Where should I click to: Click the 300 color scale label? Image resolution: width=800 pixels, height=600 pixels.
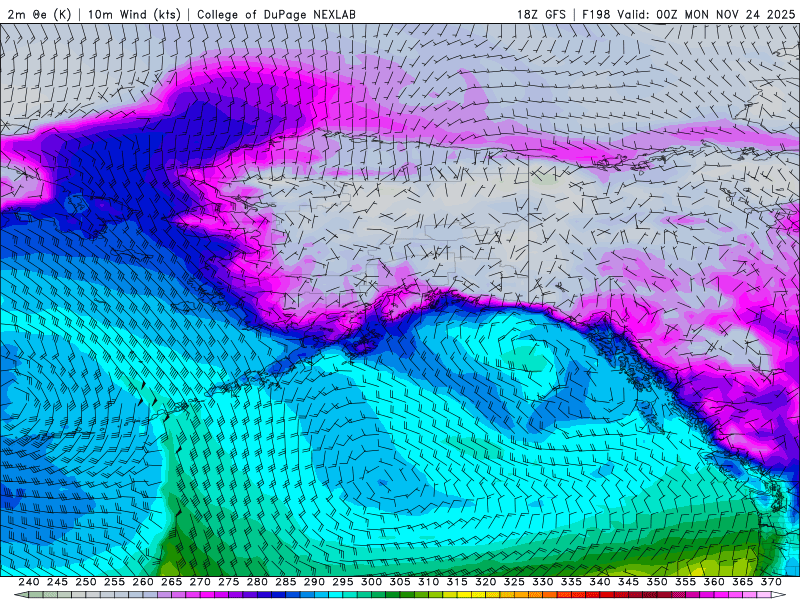371,582
